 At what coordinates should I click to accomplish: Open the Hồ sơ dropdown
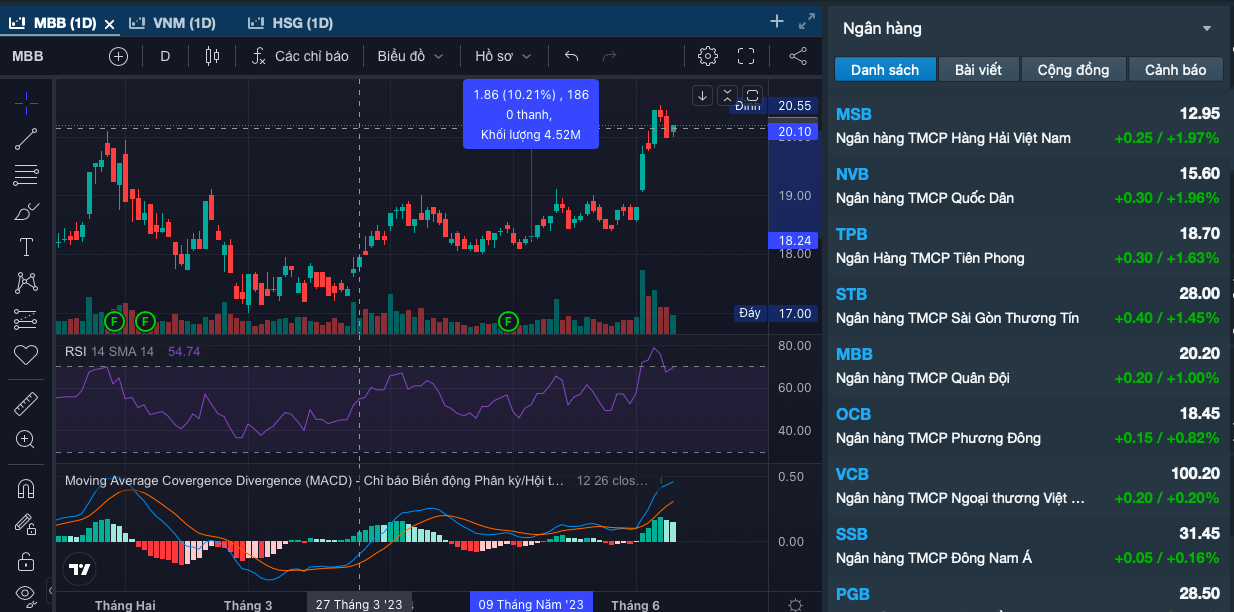(503, 56)
